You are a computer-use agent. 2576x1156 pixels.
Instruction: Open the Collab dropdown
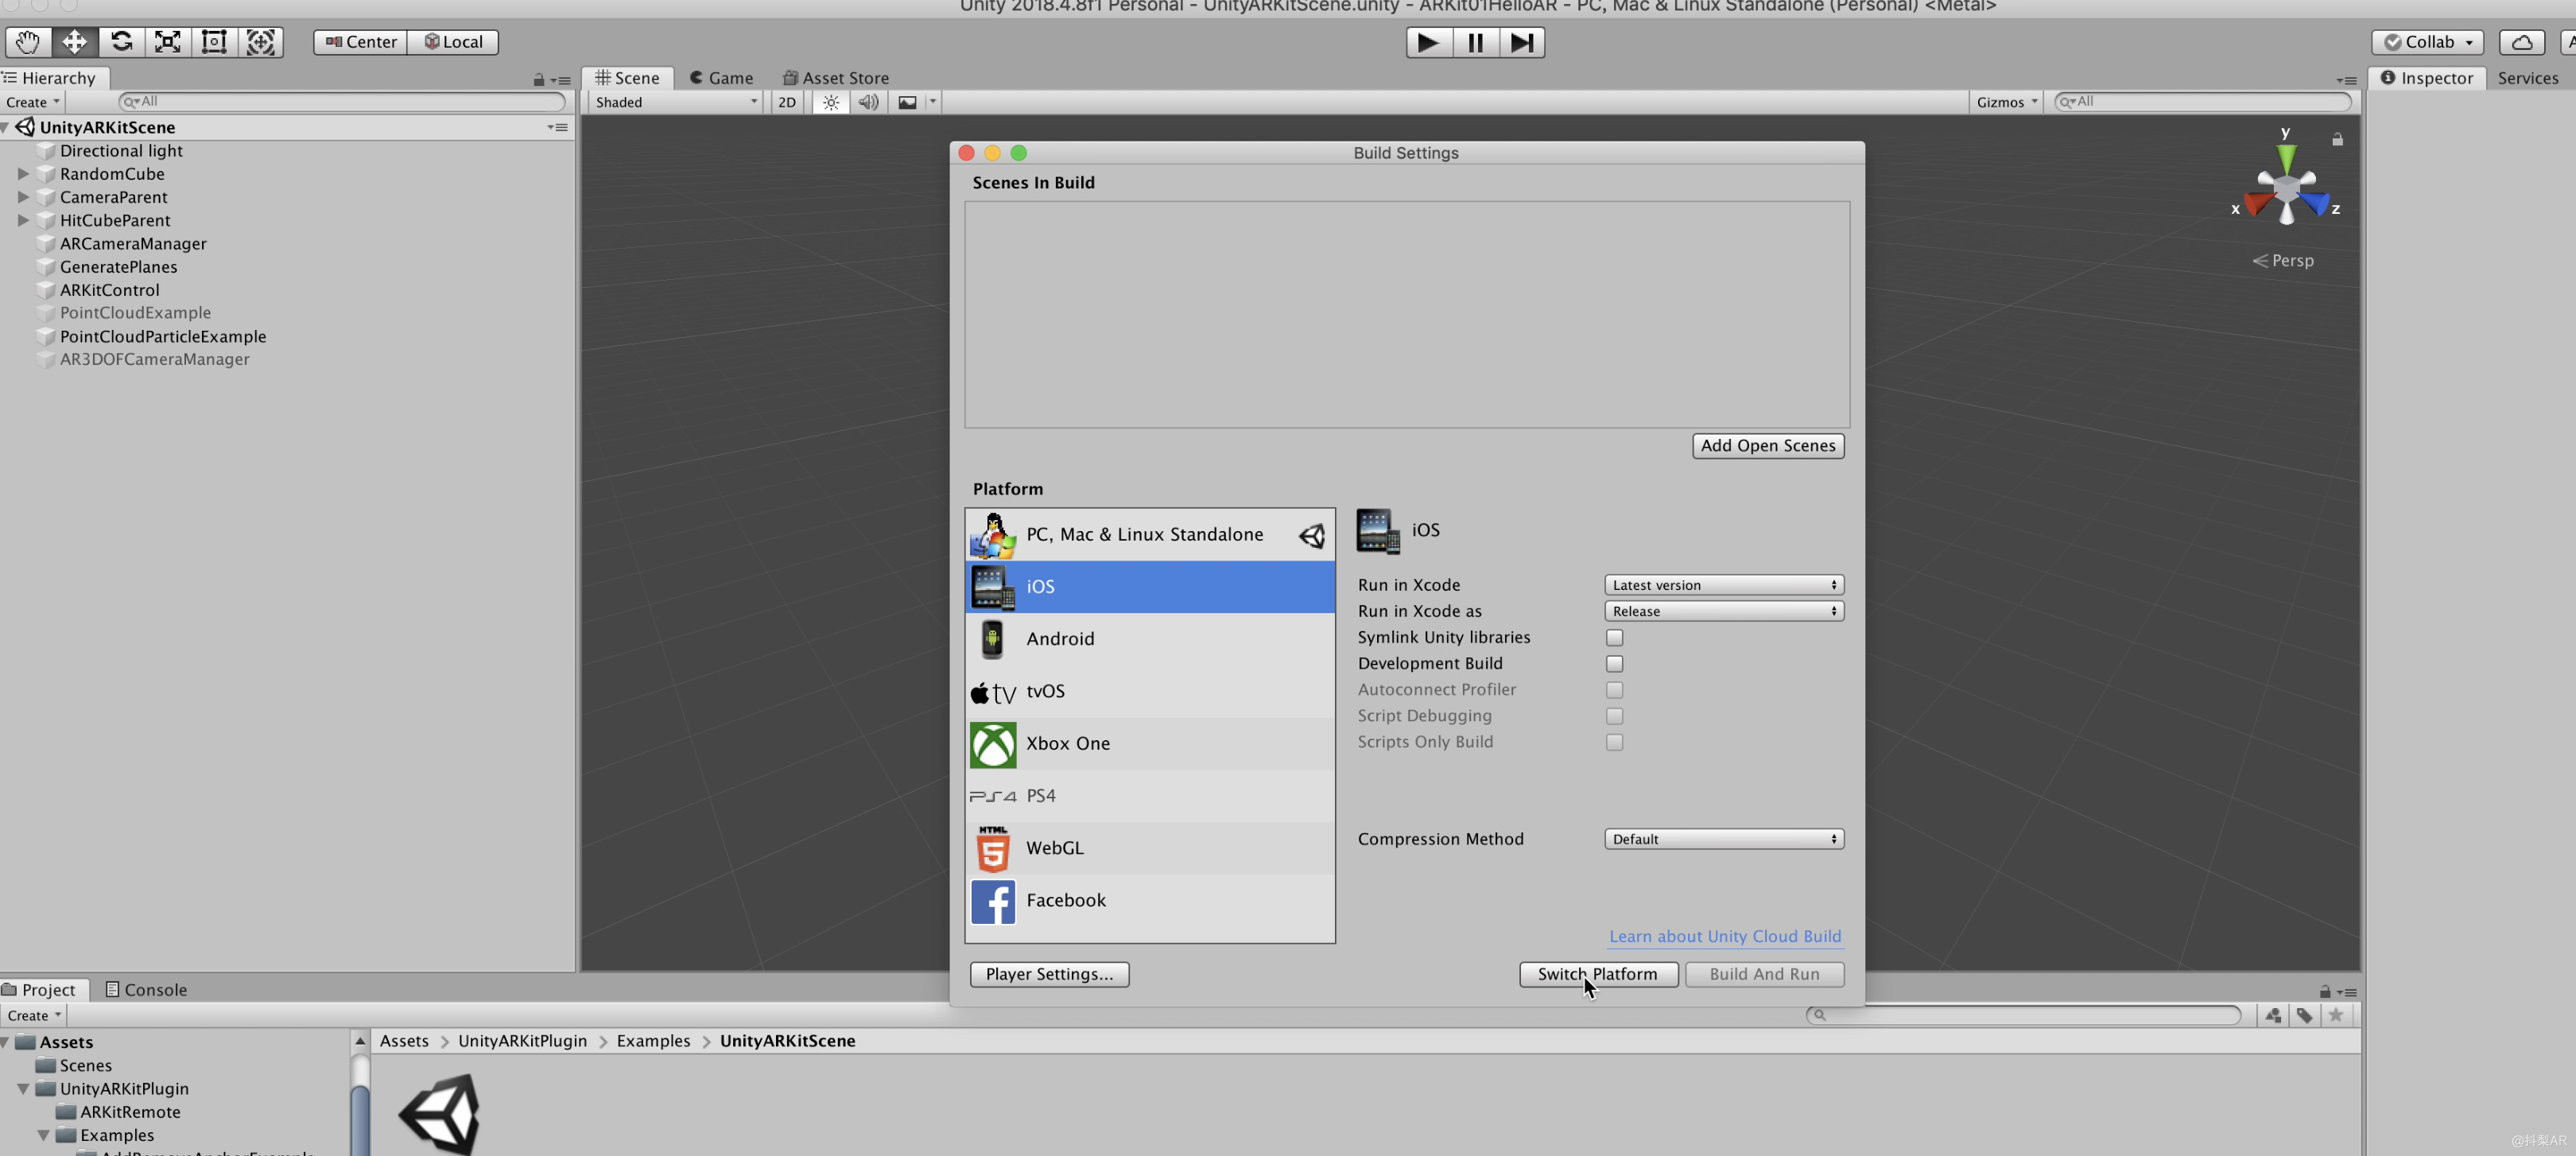click(x=2427, y=42)
